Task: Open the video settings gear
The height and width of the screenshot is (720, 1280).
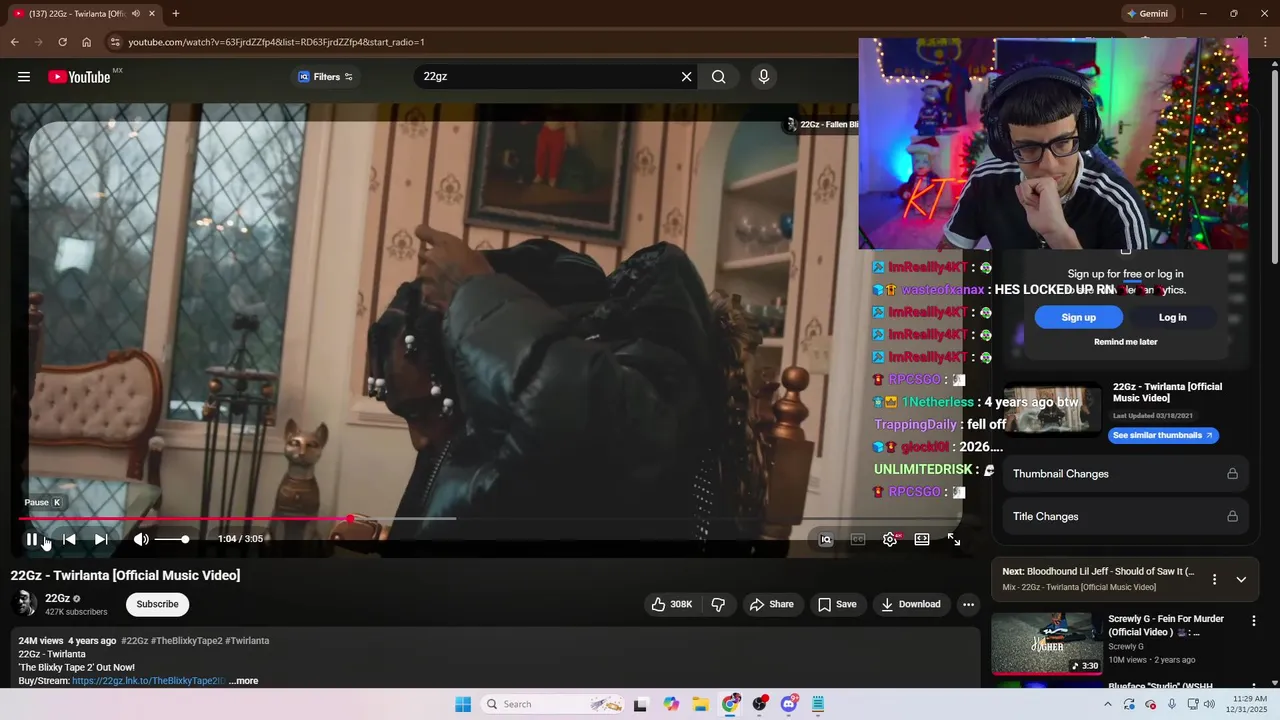Action: (890, 539)
